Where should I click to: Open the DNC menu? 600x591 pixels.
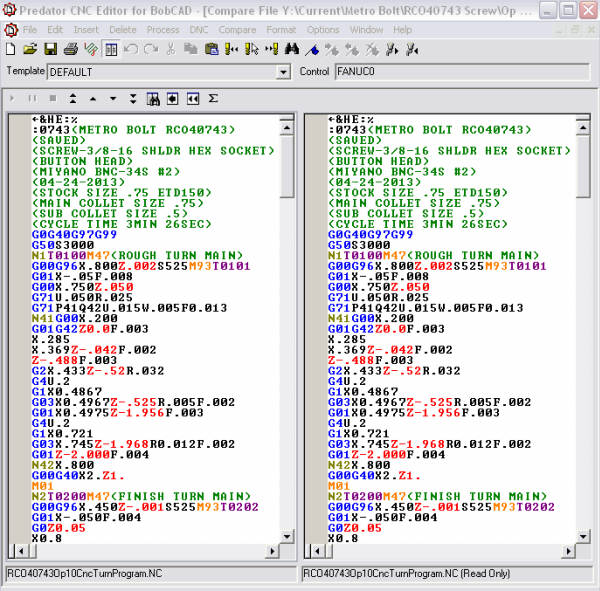coord(199,29)
